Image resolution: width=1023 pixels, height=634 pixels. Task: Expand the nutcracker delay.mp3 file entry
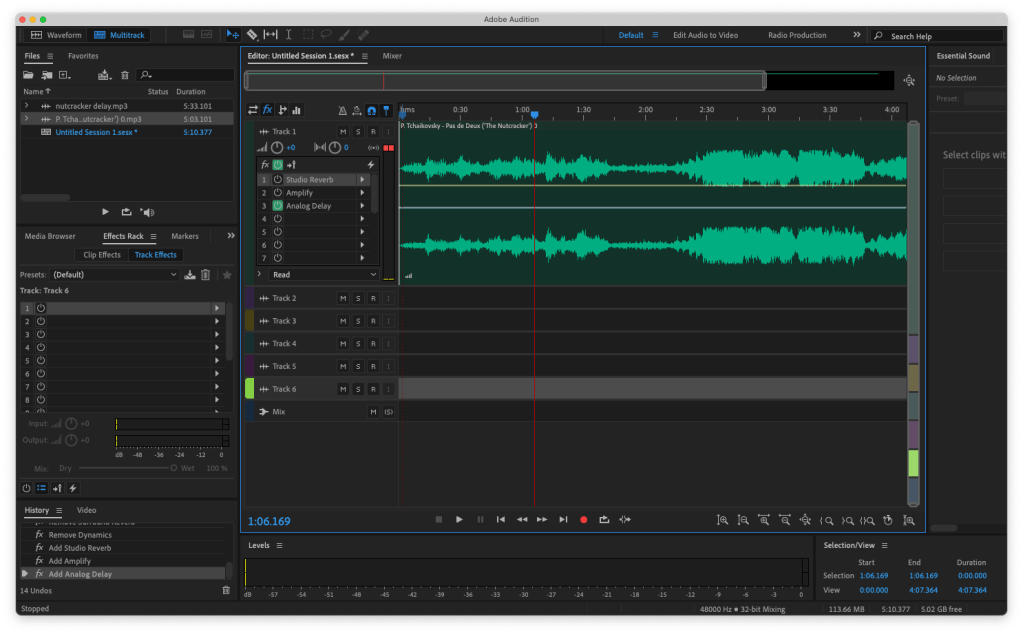click(x=26, y=105)
